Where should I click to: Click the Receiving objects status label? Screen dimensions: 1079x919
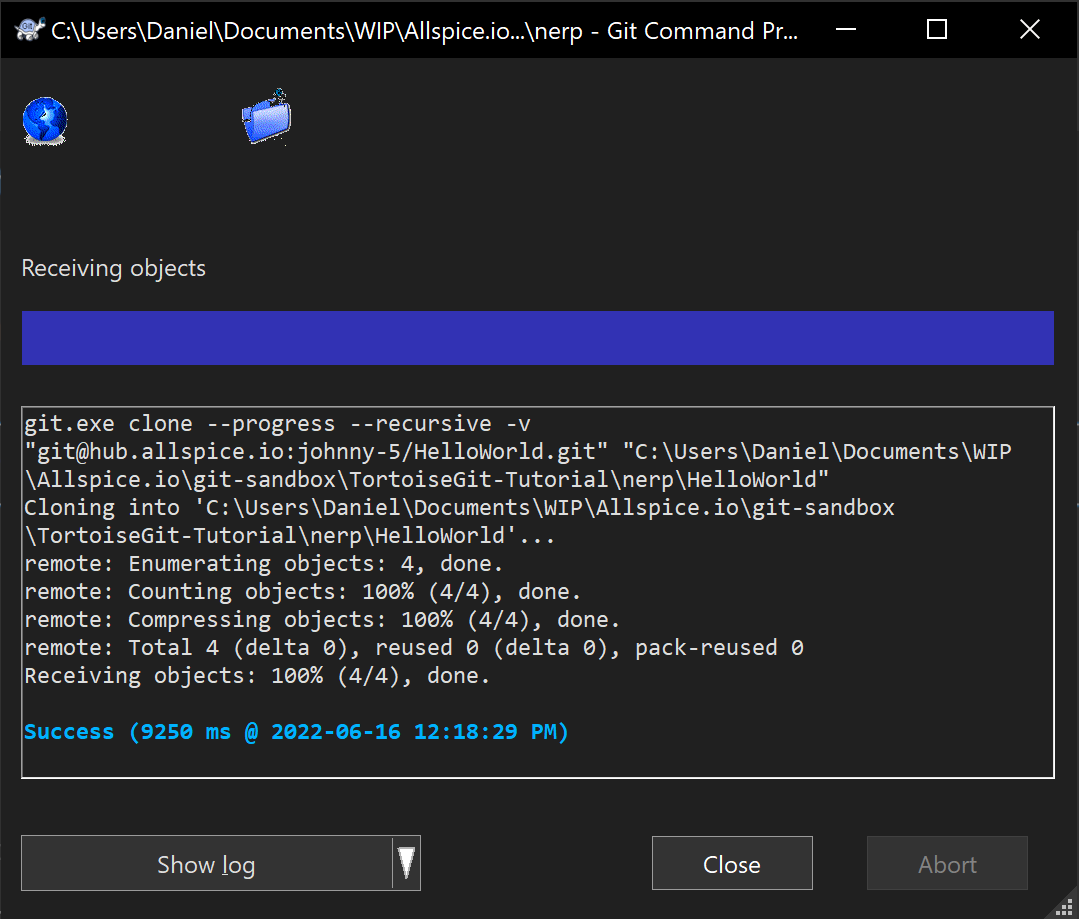(114, 268)
